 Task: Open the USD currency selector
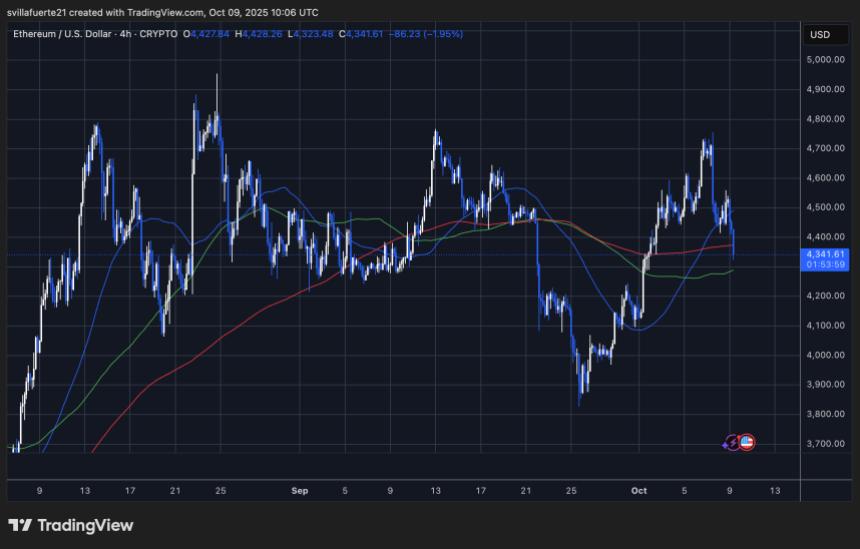click(x=820, y=35)
